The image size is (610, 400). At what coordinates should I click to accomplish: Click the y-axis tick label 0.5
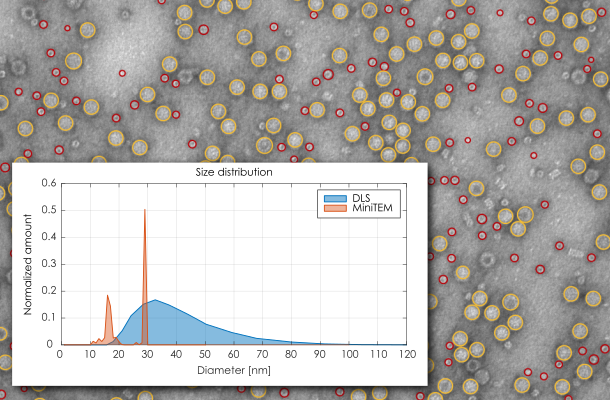point(47,211)
